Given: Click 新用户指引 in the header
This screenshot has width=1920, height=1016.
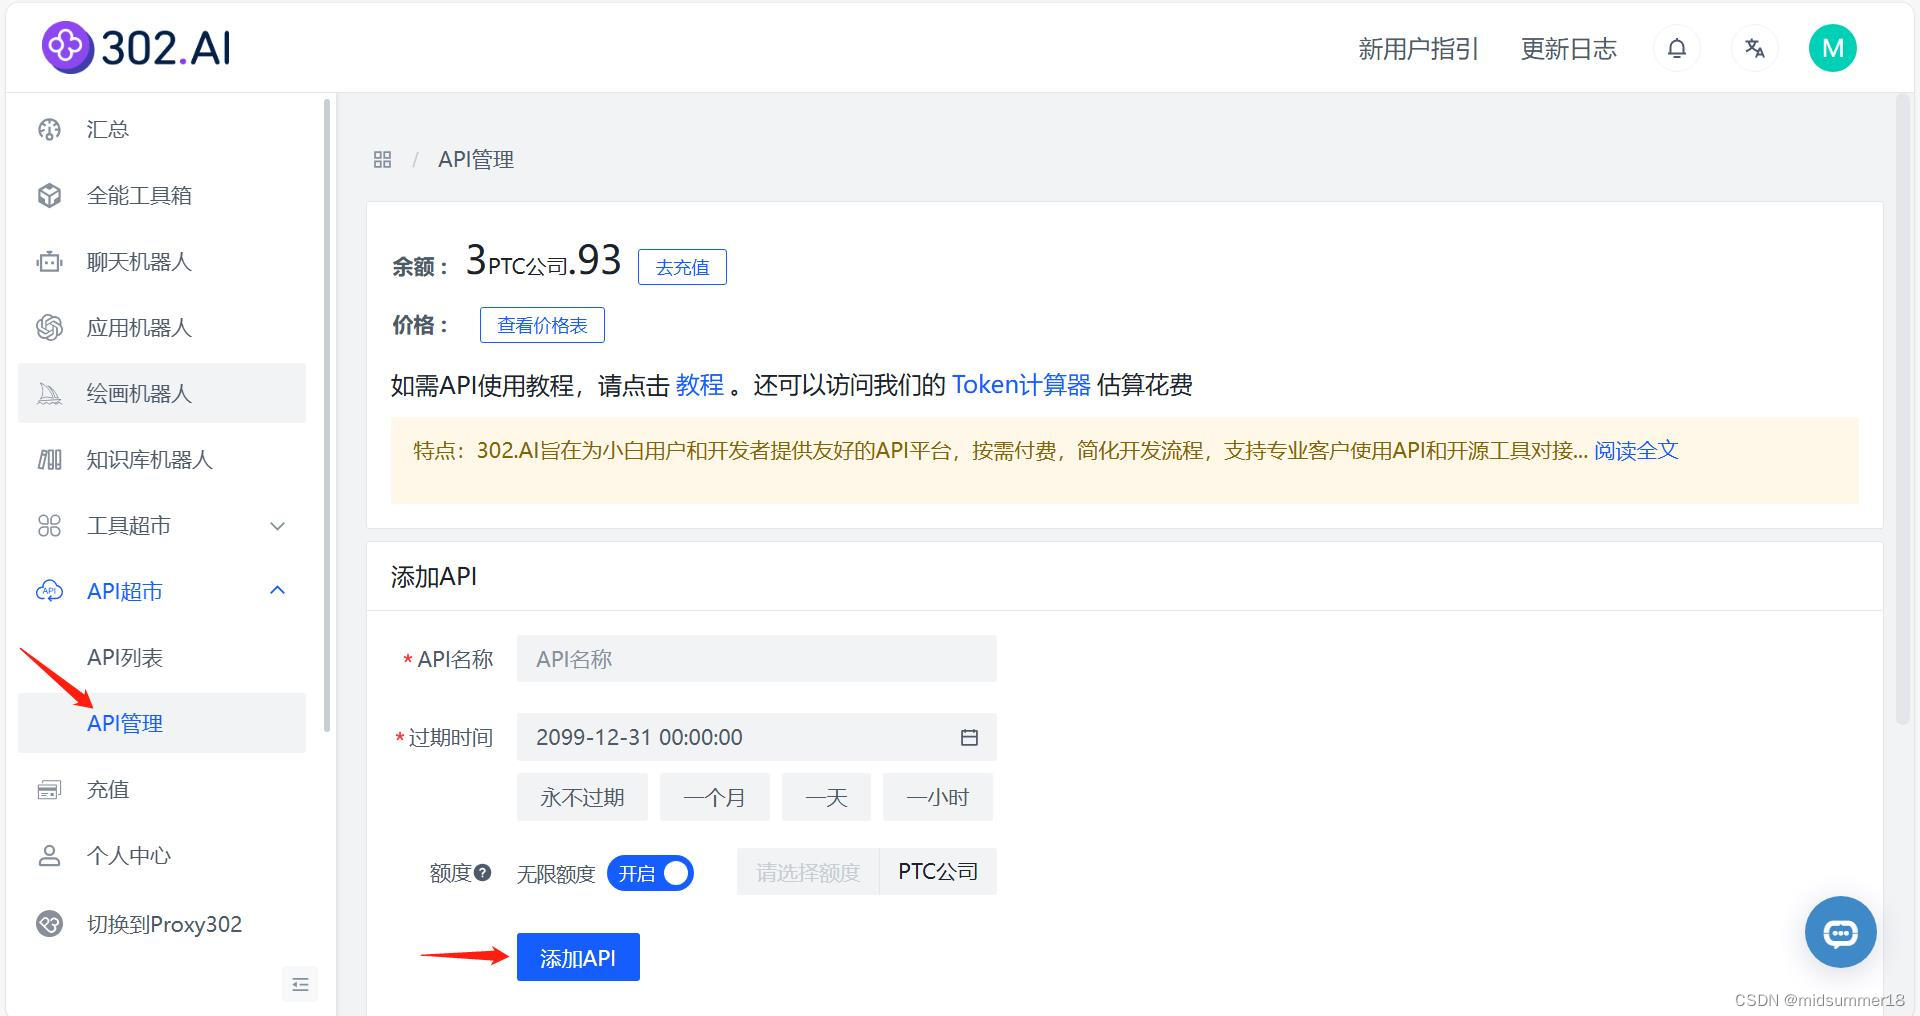Looking at the screenshot, I should pyautogui.click(x=1418, y=49).
